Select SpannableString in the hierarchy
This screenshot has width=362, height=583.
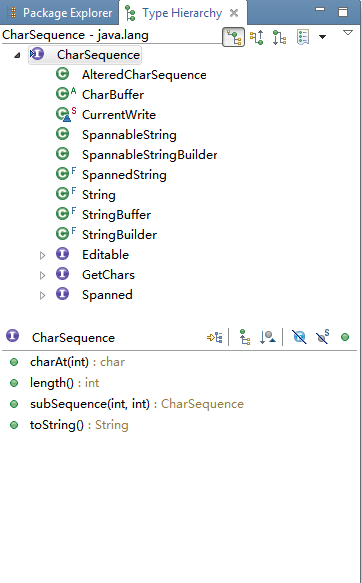129,135
